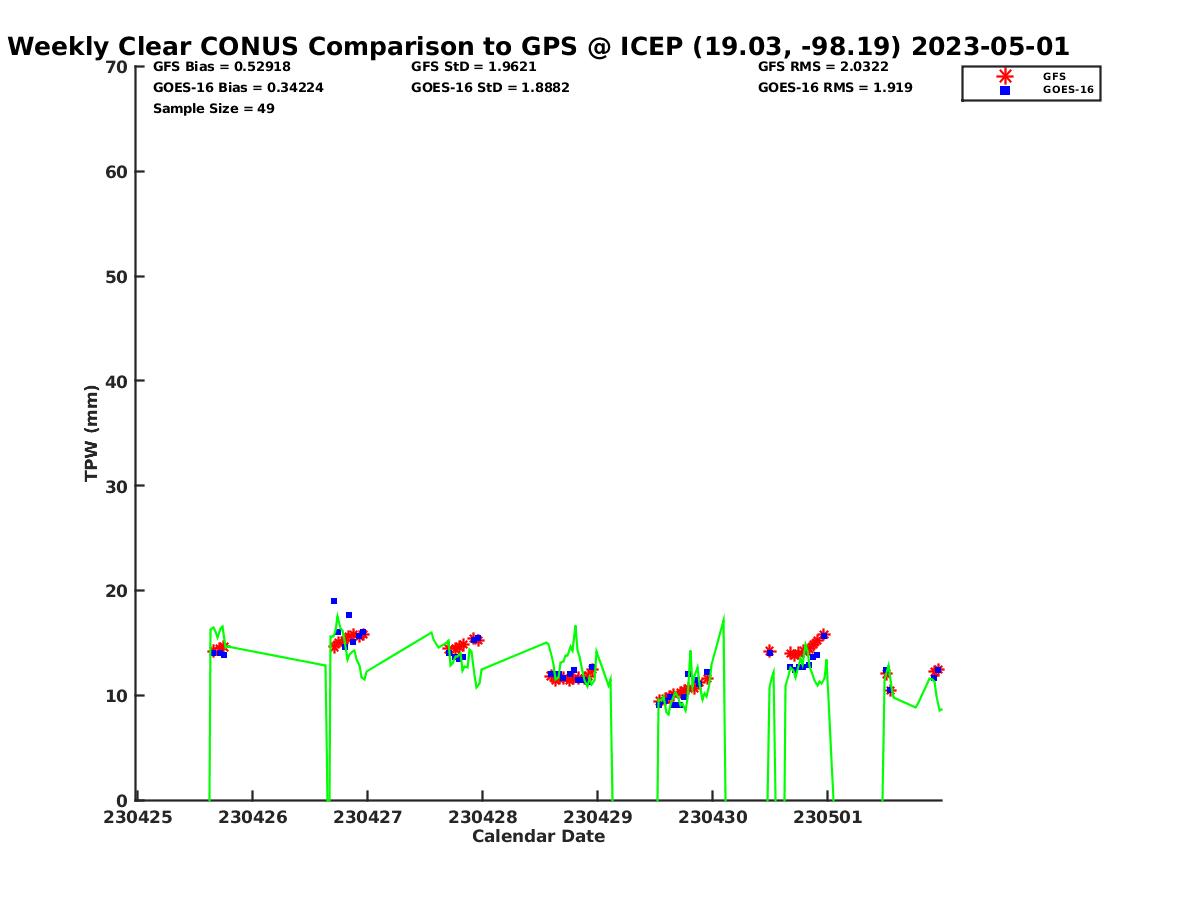Select the highest blue GOES-16 data point
1200x900 pixels.
pos(334,601)
